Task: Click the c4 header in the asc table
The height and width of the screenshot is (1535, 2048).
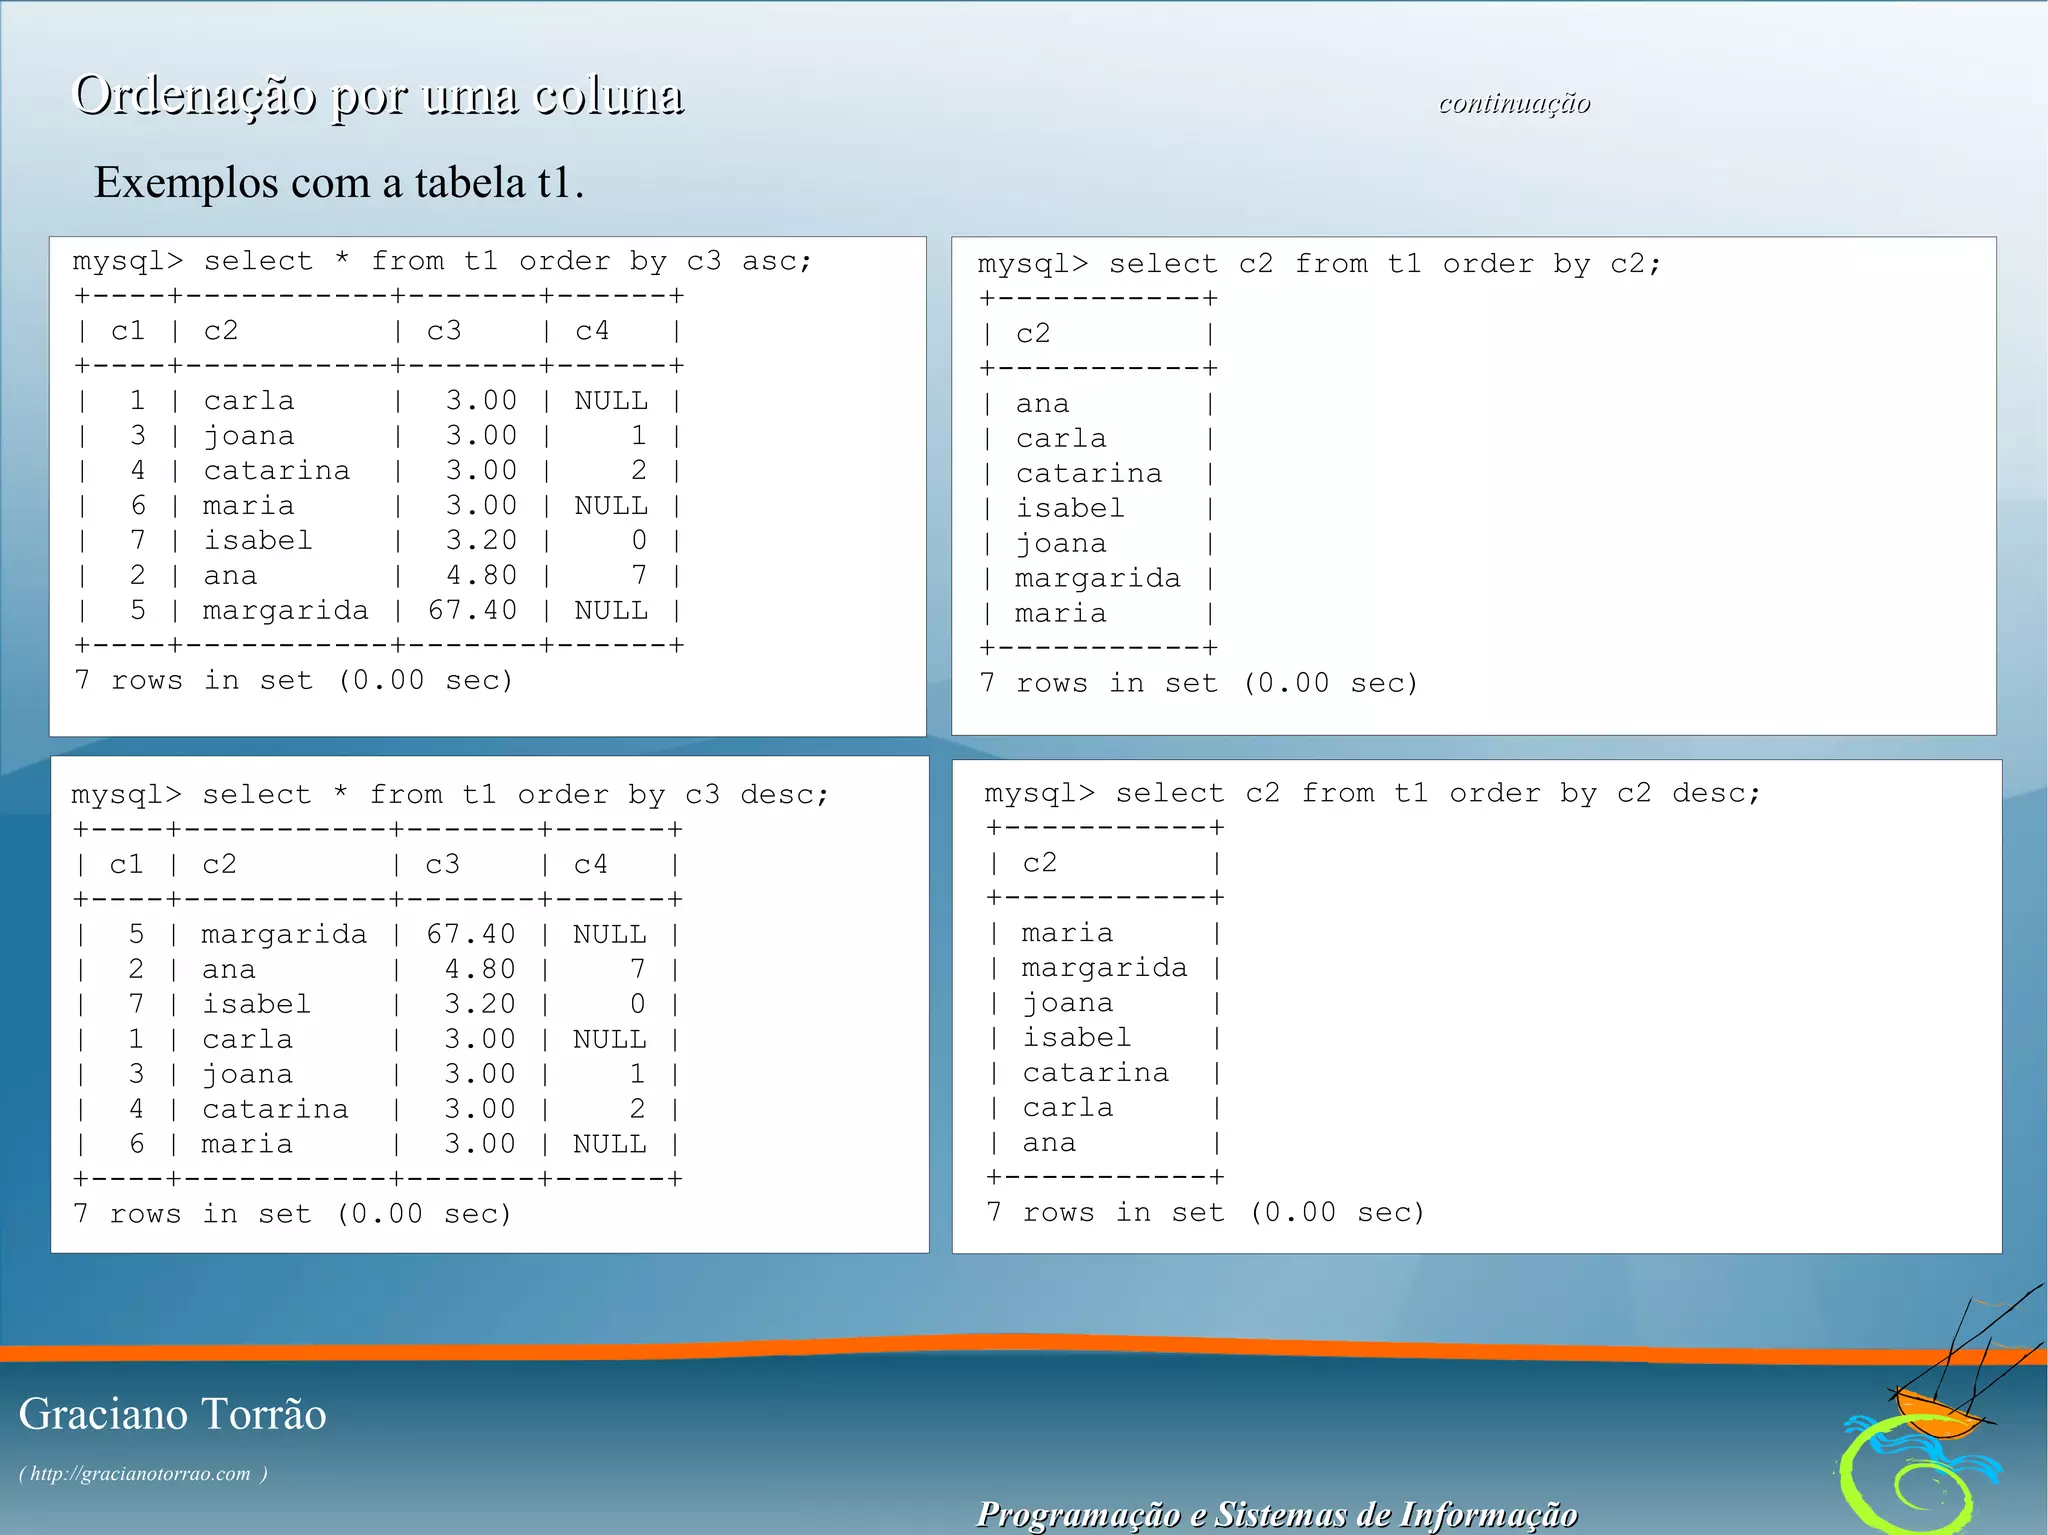Action: click(x=592, y=331)
